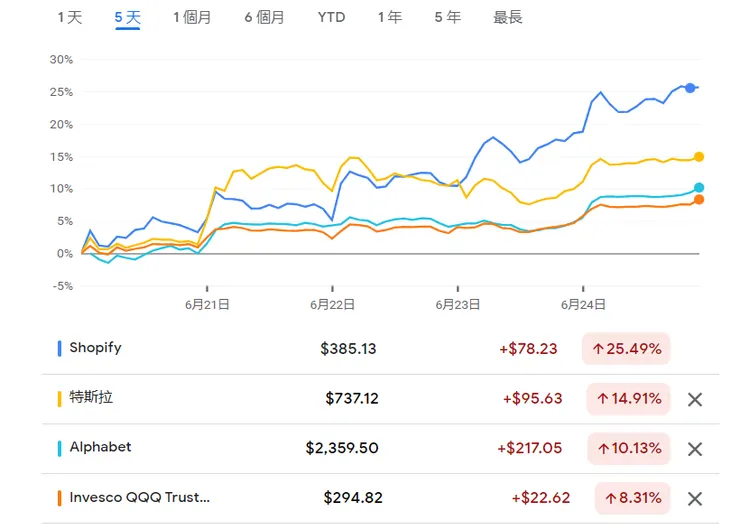
Task: Click the 6月21日 axis date label
Action: pos(207,304)
